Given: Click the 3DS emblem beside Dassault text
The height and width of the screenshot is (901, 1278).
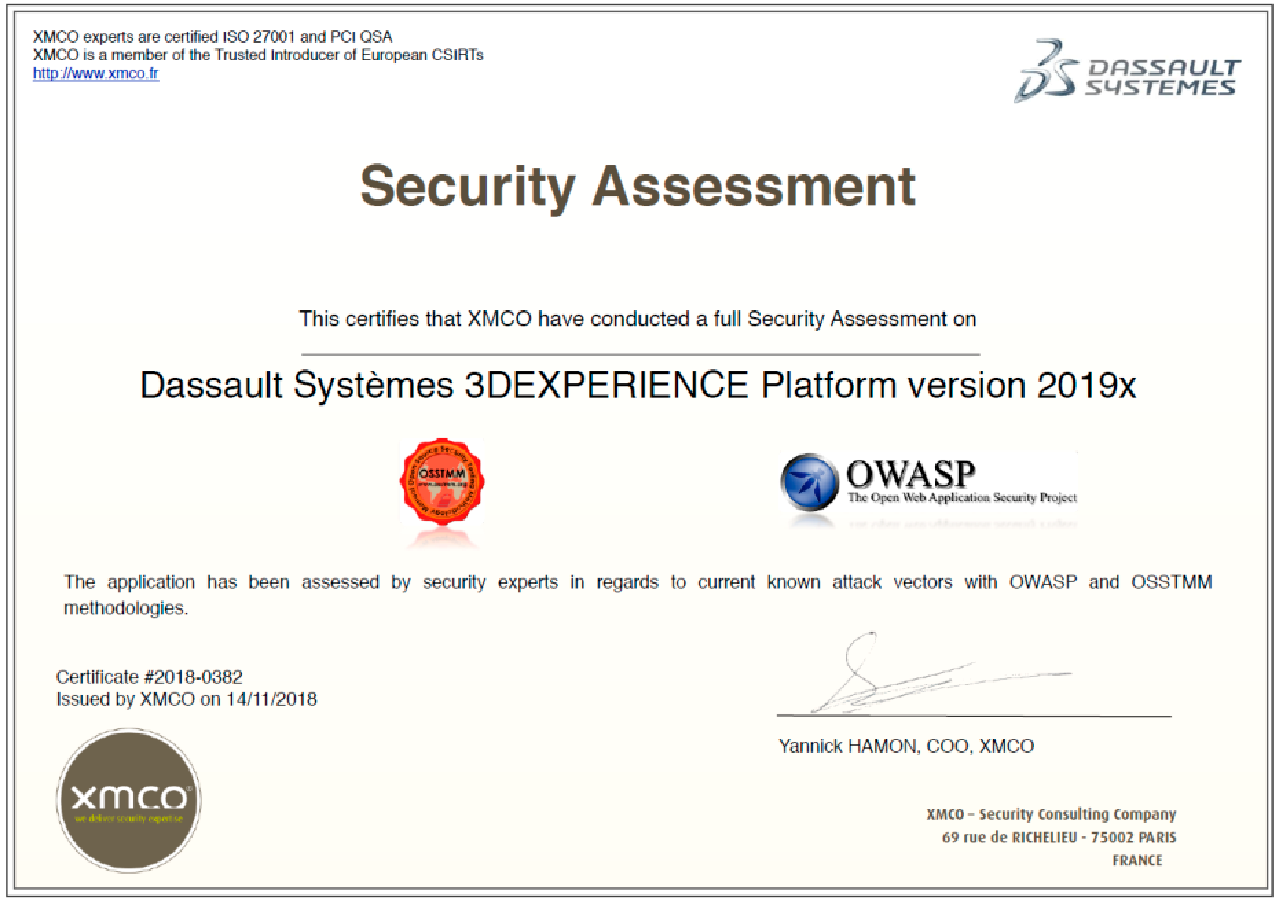Looking at the screenshot, I should (x=1045, y=72).
